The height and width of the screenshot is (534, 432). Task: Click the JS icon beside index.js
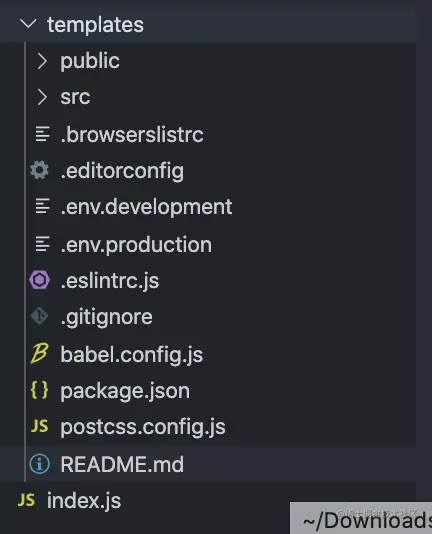26,500
